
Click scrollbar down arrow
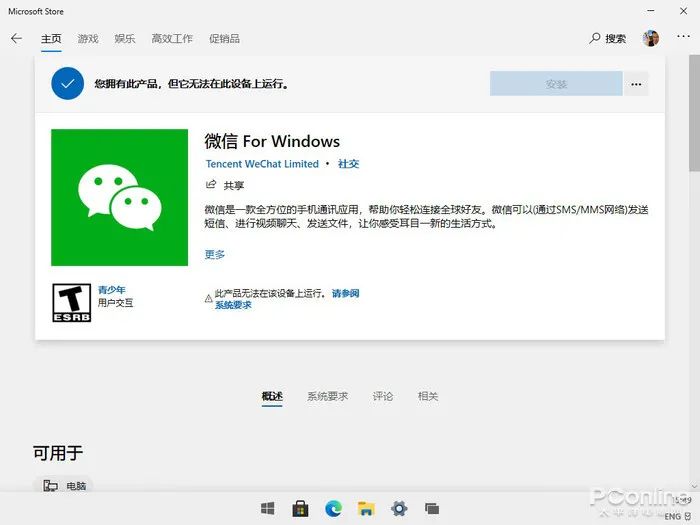pyautogui.click(x=694, y=486)
